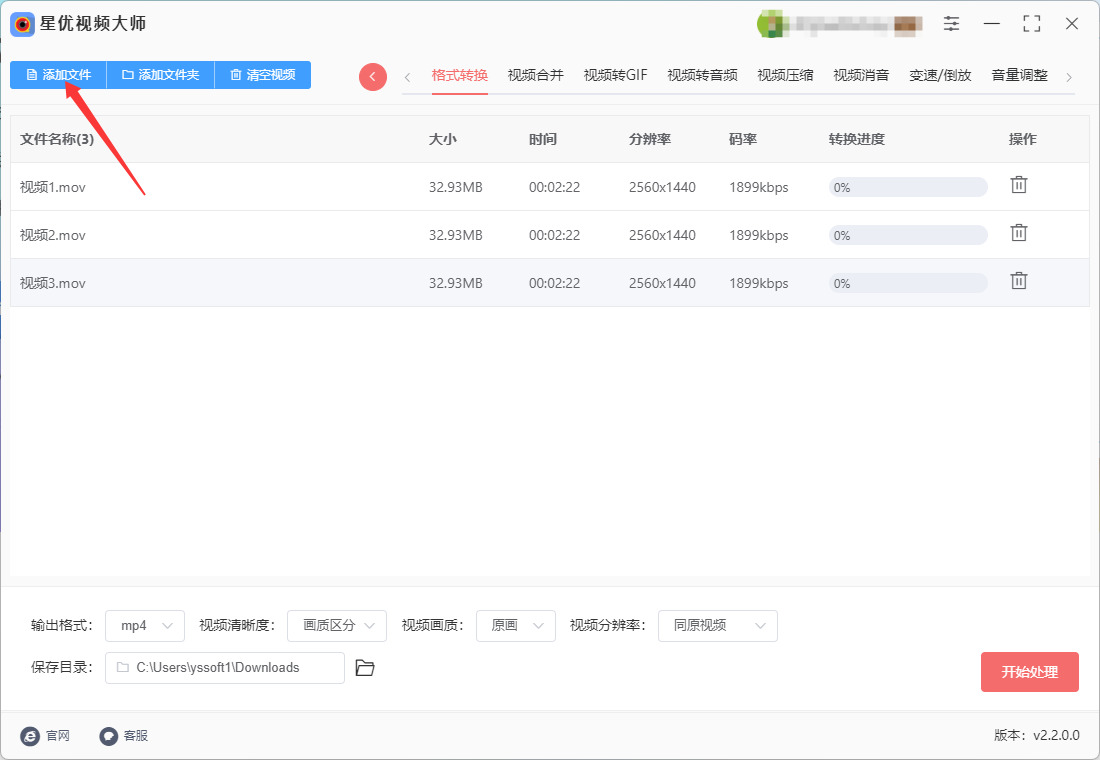
Task: Click the 添加文件夹 button
Action: click(x=160, y=74)
